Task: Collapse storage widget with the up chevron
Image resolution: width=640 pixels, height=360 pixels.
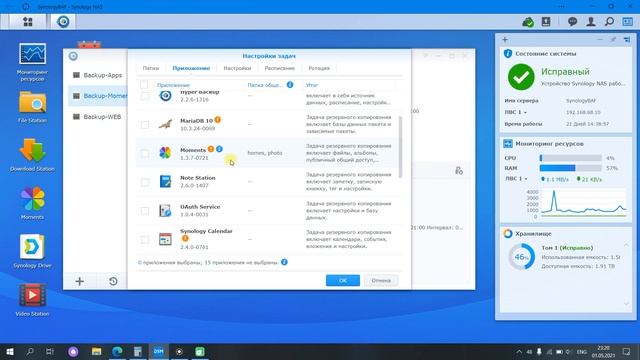Action: [x=626, y=245]
